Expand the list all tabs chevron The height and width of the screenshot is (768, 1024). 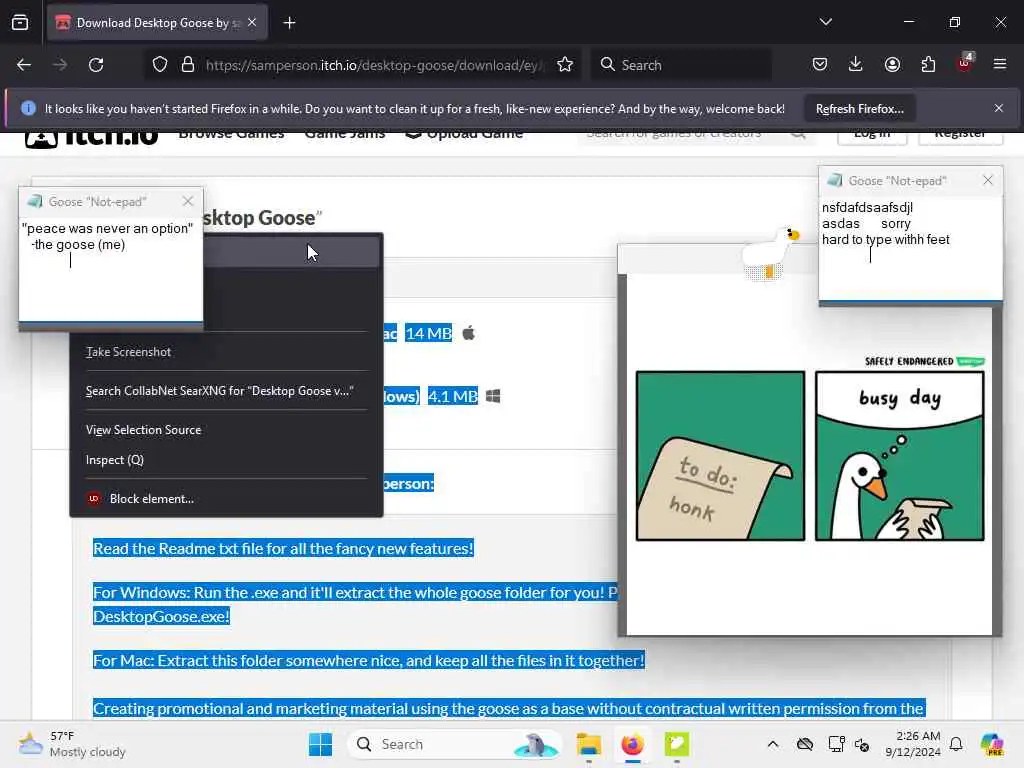pos(825,22)
